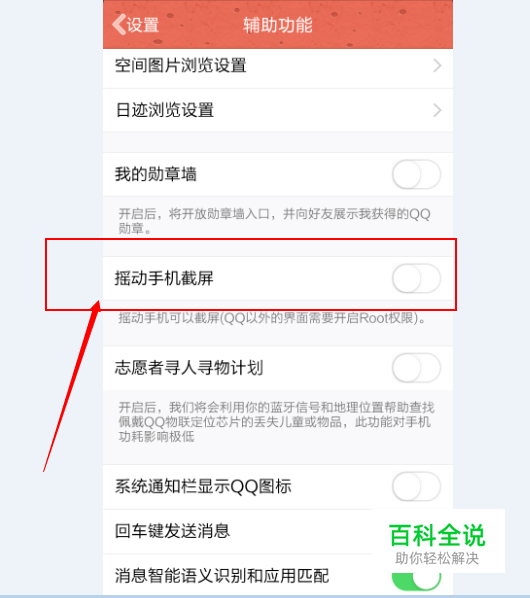Expand the 日迹浏览设置 arrow
Viewport: 530px width, 598px height.
tap(437, 110)
